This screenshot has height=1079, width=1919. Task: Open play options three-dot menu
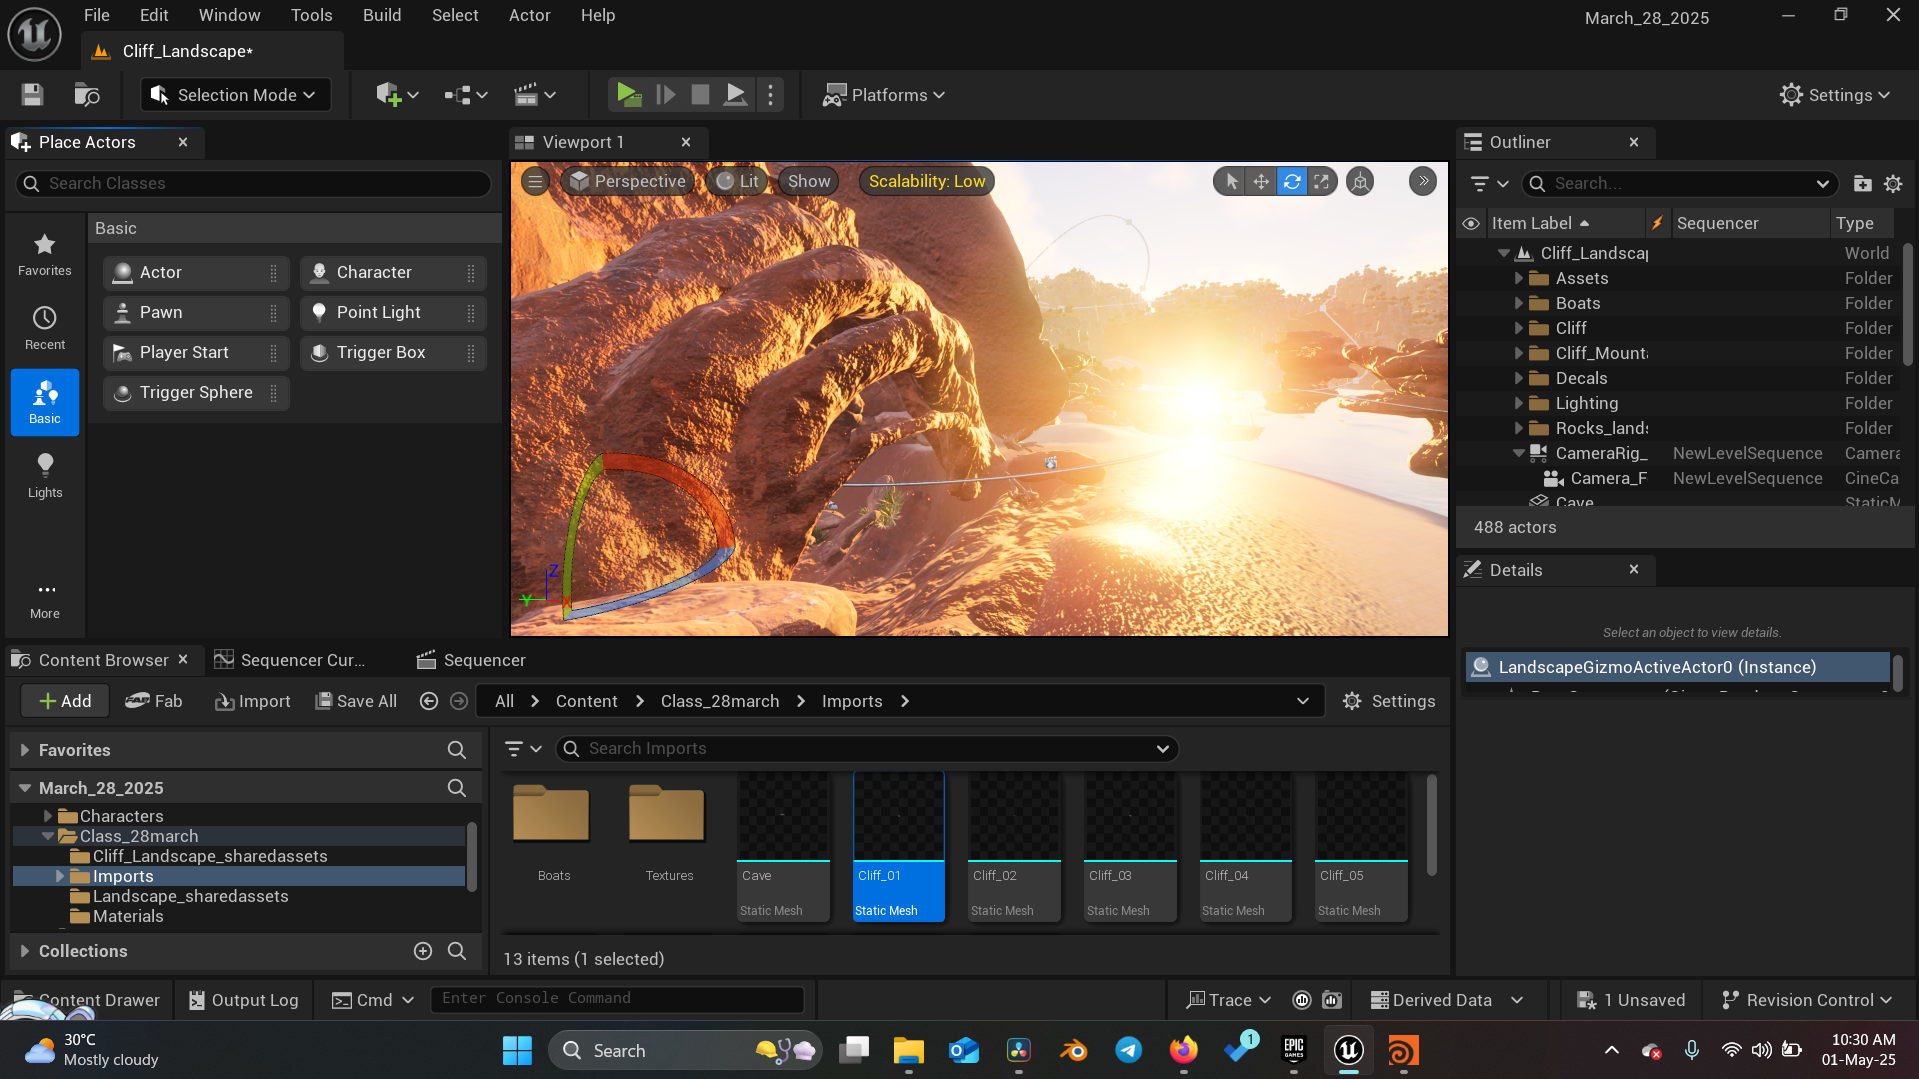[770, 95]
